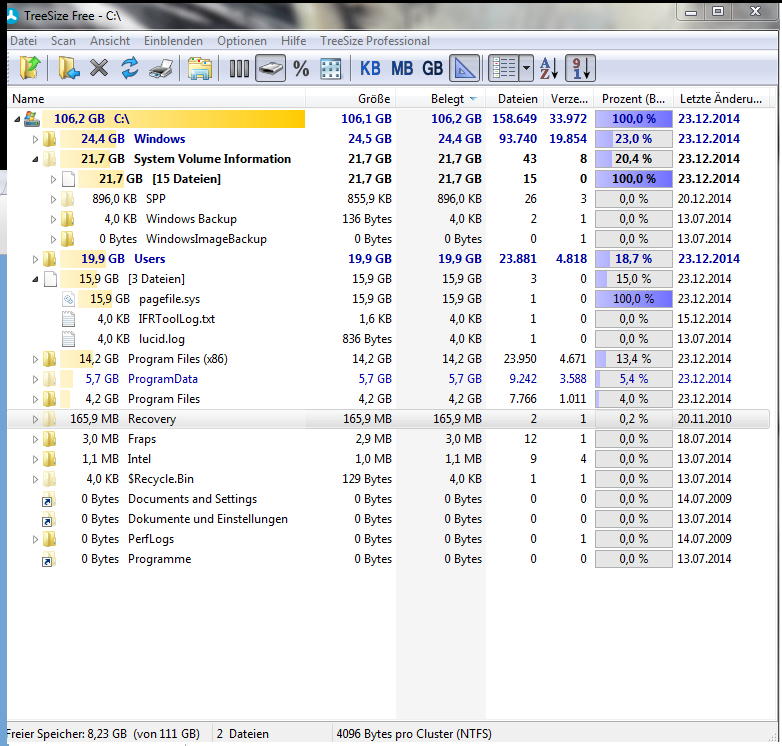This screenshot has width=782, height=746.
Task: Sort by Prozent column header
Action: click(633, 99)
